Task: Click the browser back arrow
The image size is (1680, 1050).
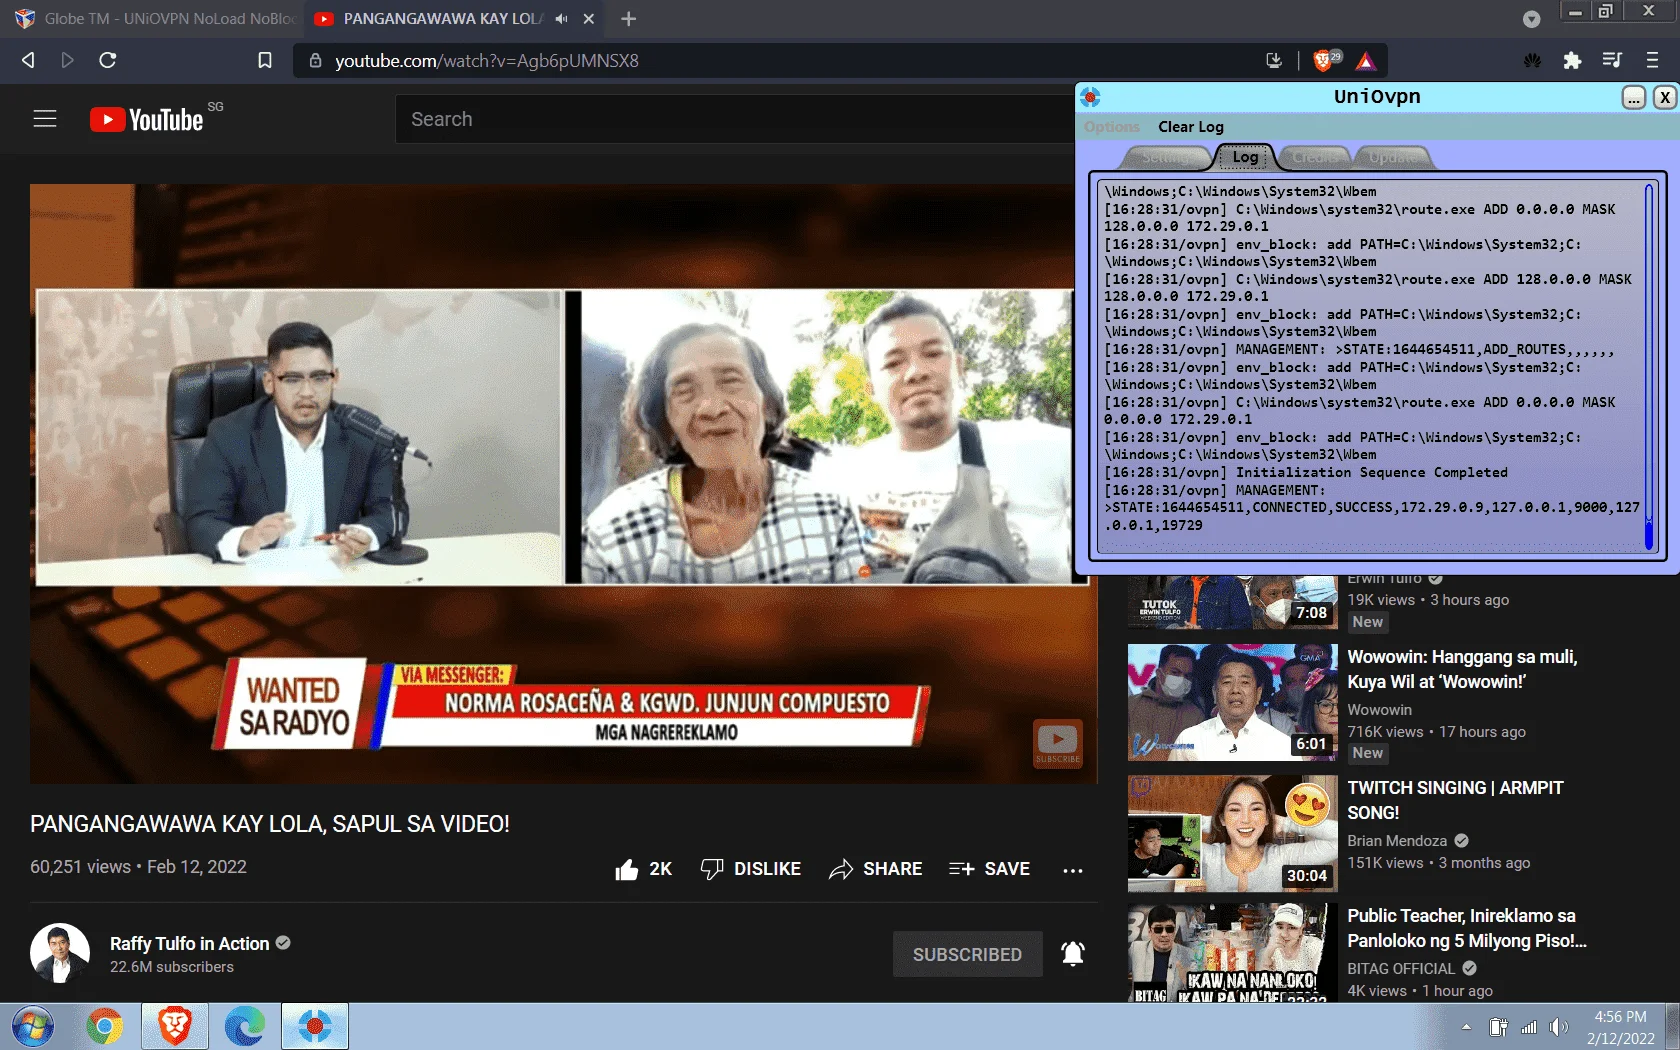Action: 28,60
